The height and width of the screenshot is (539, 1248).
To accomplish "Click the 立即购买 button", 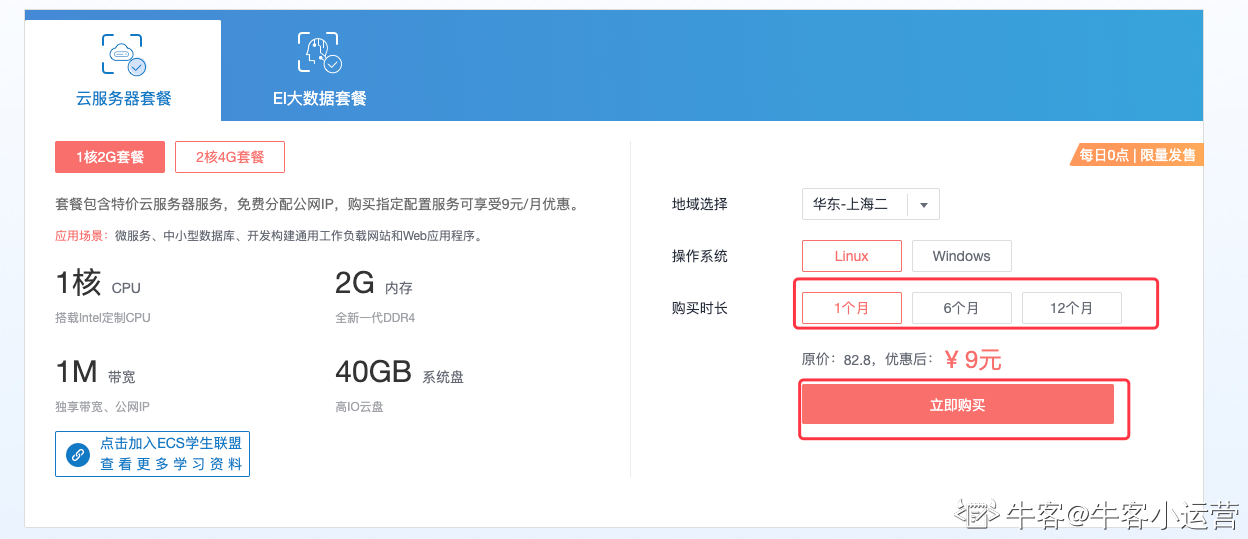I will pos(958,405).
